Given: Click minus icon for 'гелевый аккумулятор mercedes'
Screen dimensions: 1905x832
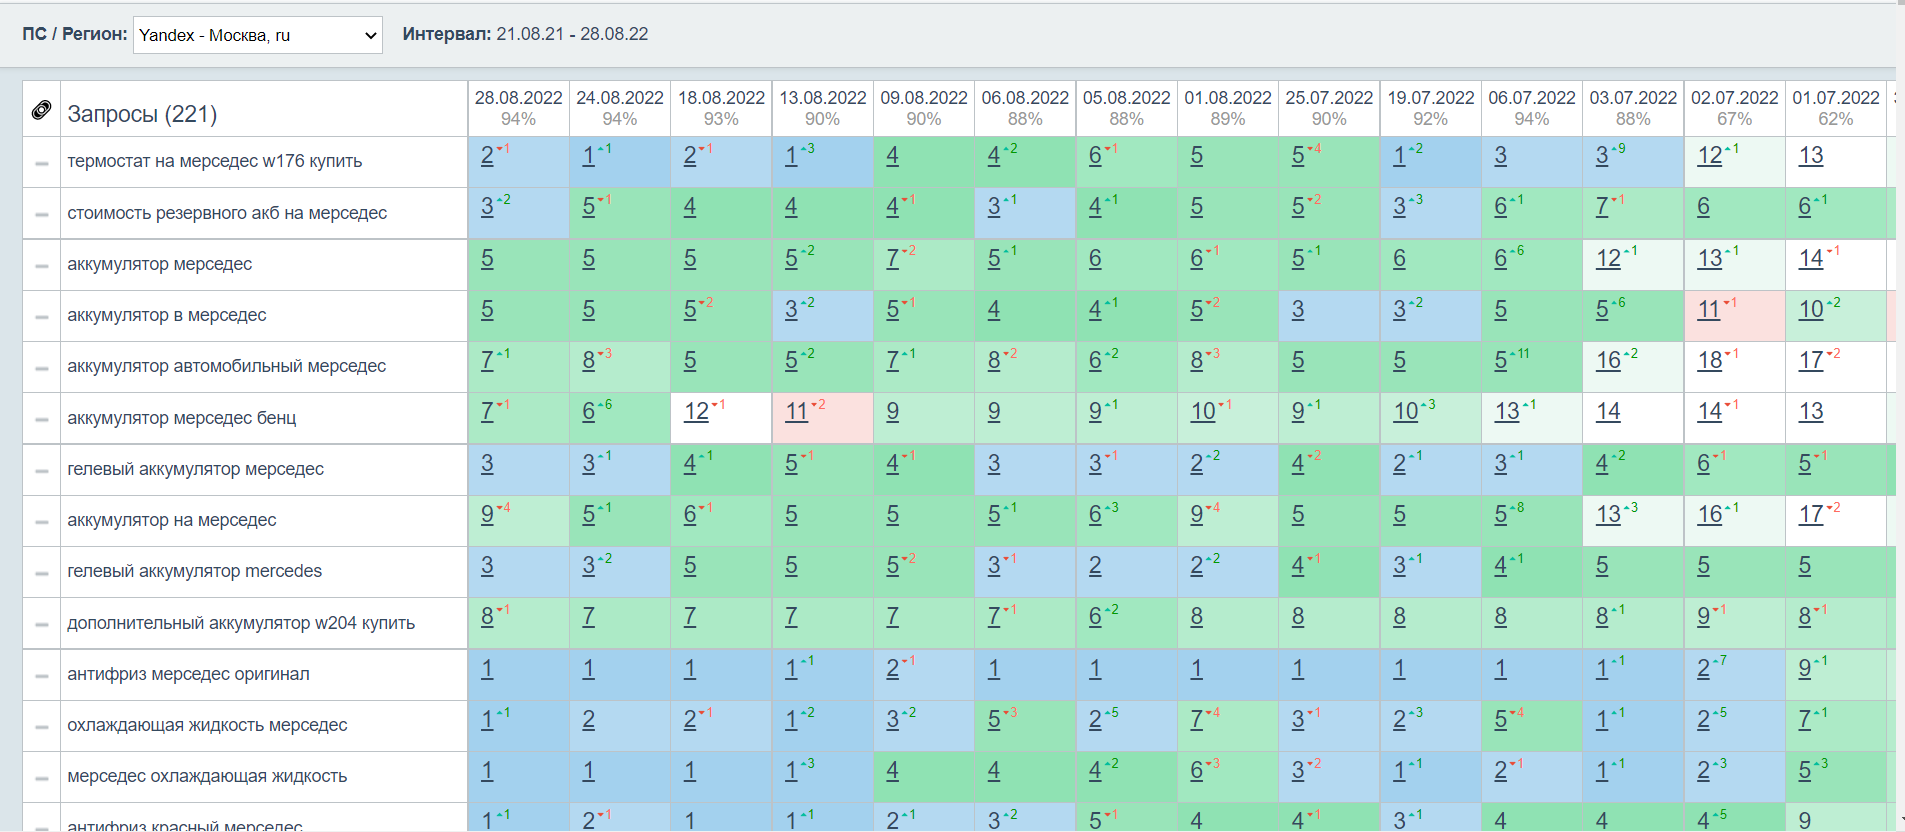Looking at the screenshot, I should [41, 573].
